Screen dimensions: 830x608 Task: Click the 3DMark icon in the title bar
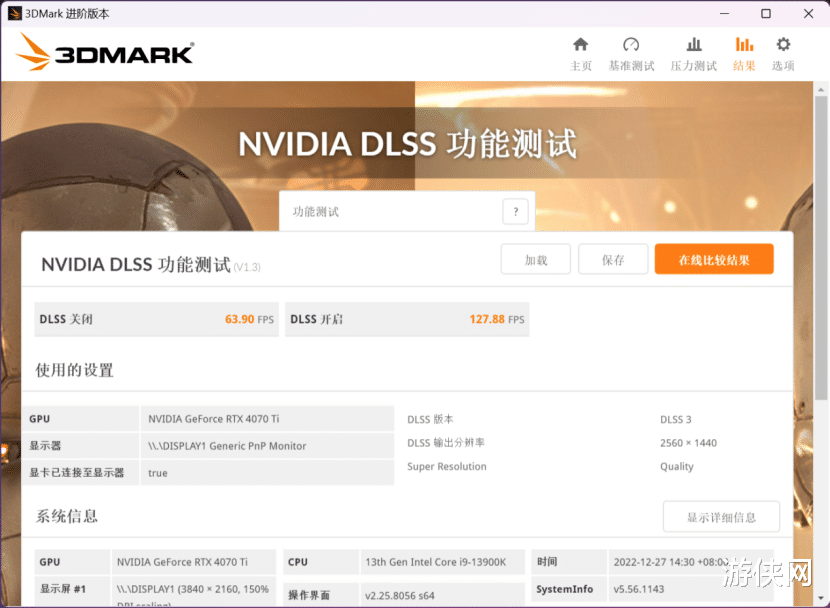[14, 13]
